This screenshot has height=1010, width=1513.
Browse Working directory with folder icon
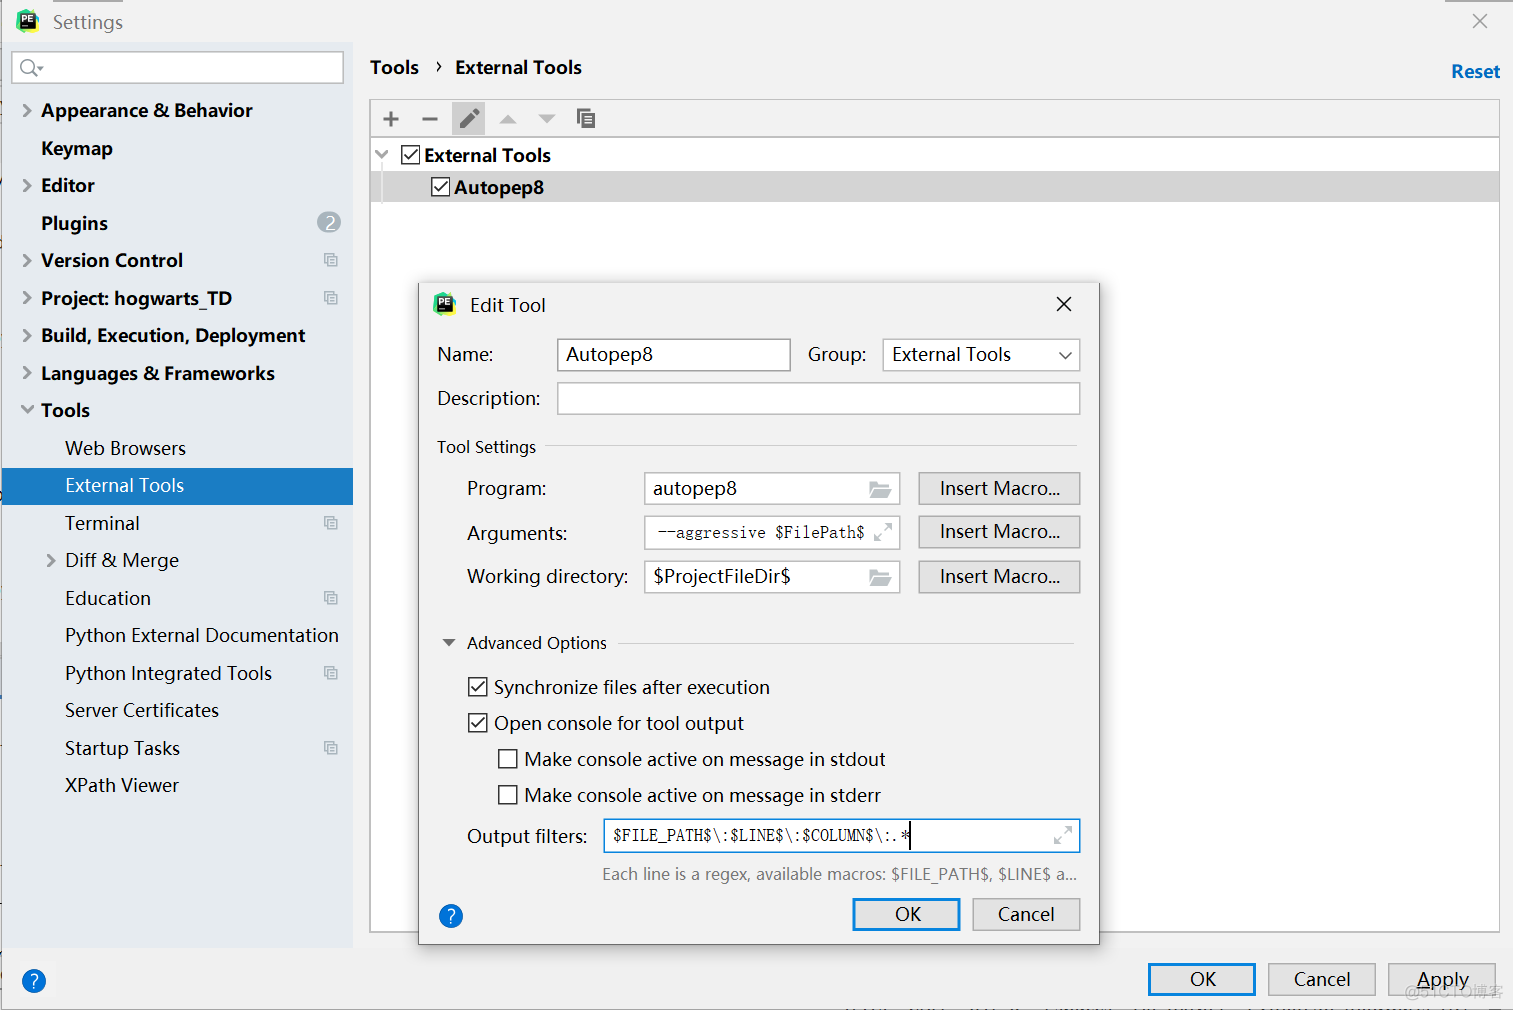[880, 577]
